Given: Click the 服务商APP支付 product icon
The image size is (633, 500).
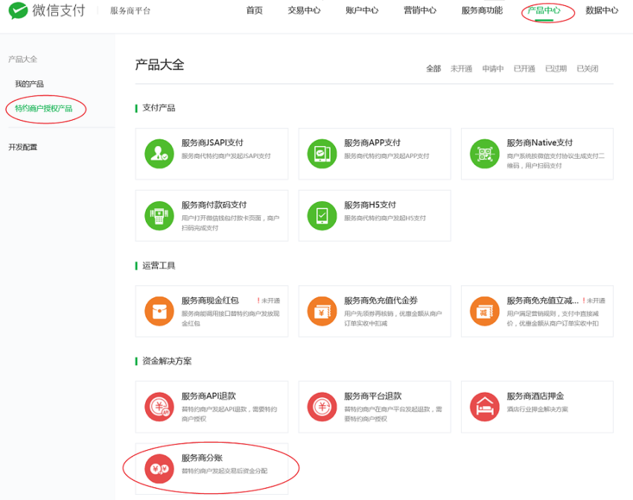Looking at the screenshot, I should tap(322, 153).
